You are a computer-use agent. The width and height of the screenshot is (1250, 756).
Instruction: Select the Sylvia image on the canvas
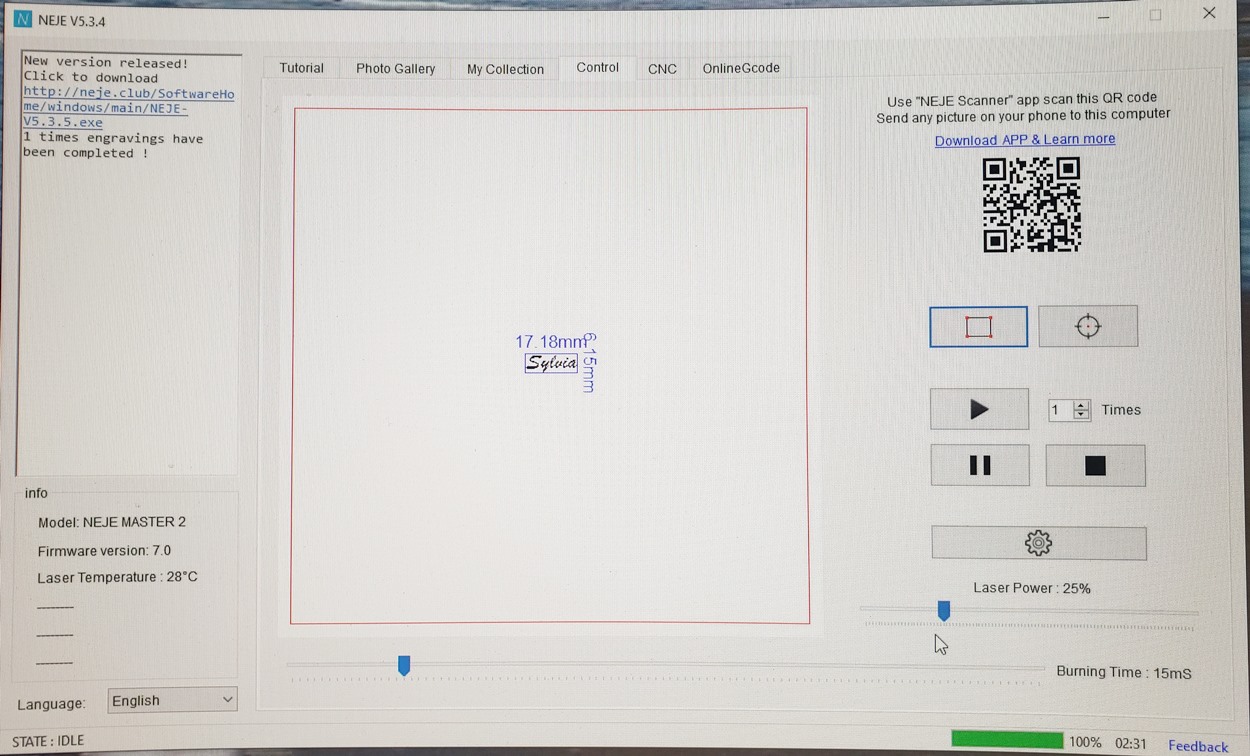[x=551, y=364]
